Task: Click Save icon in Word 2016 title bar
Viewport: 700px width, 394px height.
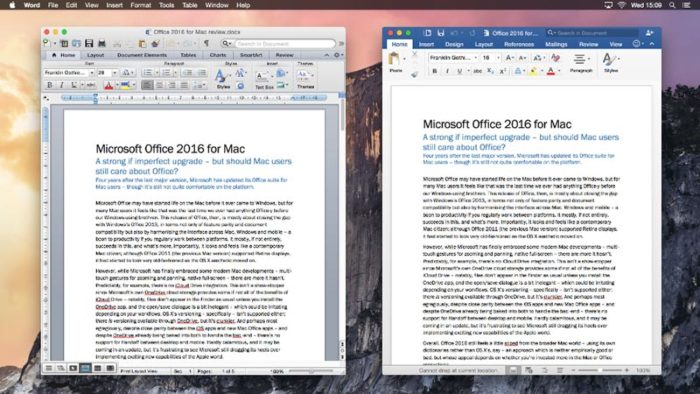Action: pyautogui.click(x=441, y=33)
